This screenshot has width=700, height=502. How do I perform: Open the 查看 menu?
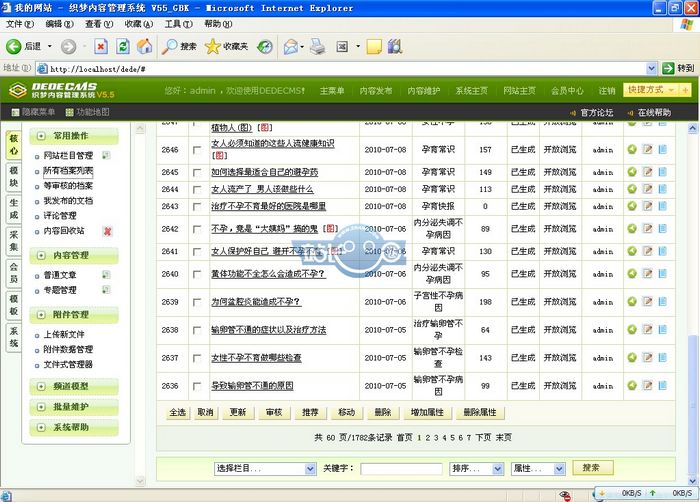click(99, 24)
